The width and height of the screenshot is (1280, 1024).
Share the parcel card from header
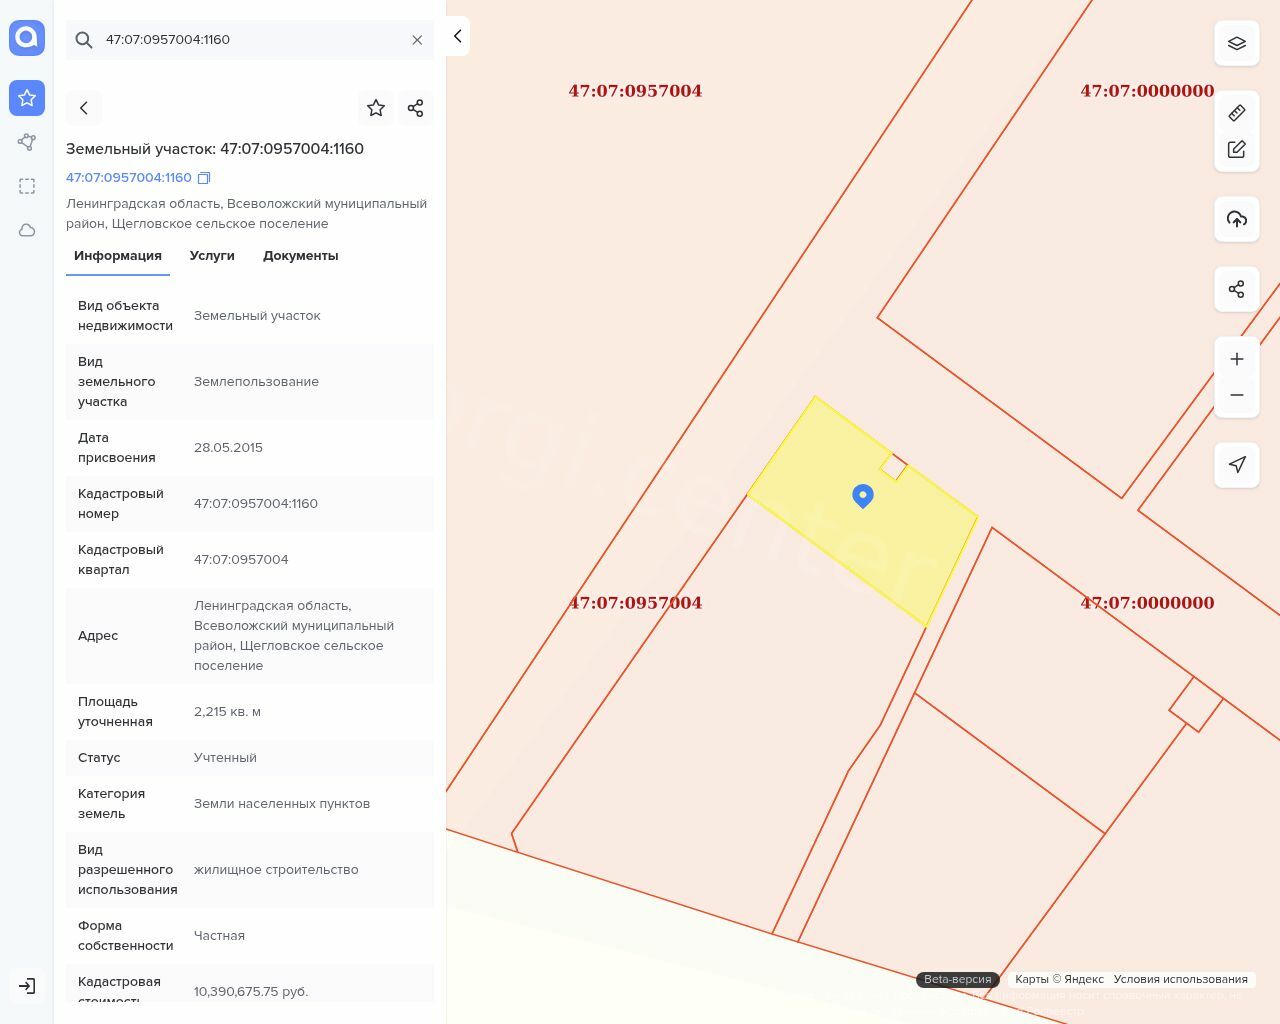(x=416, y=108)
